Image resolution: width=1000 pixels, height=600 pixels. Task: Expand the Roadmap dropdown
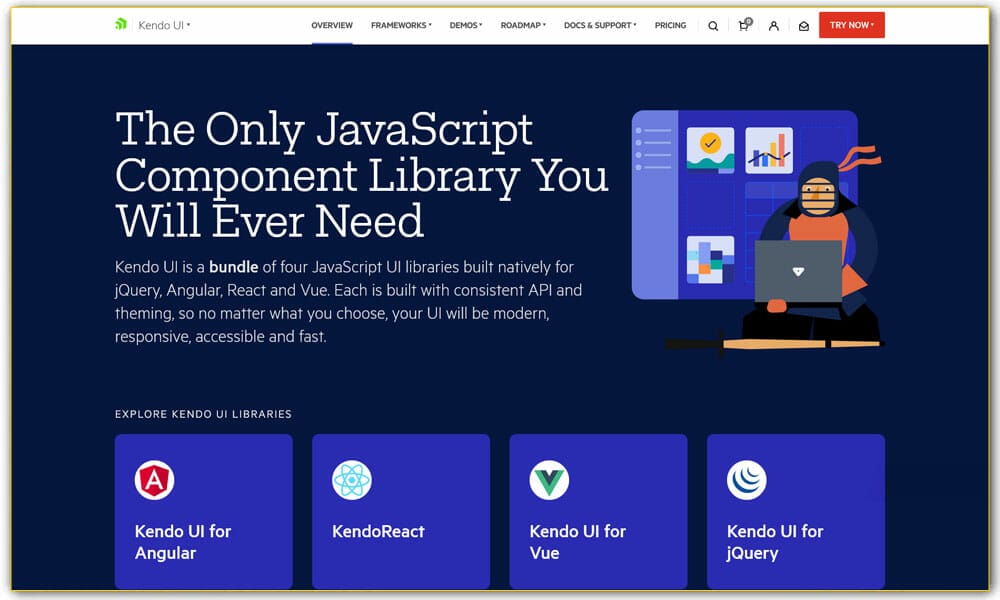pos(522,25)
